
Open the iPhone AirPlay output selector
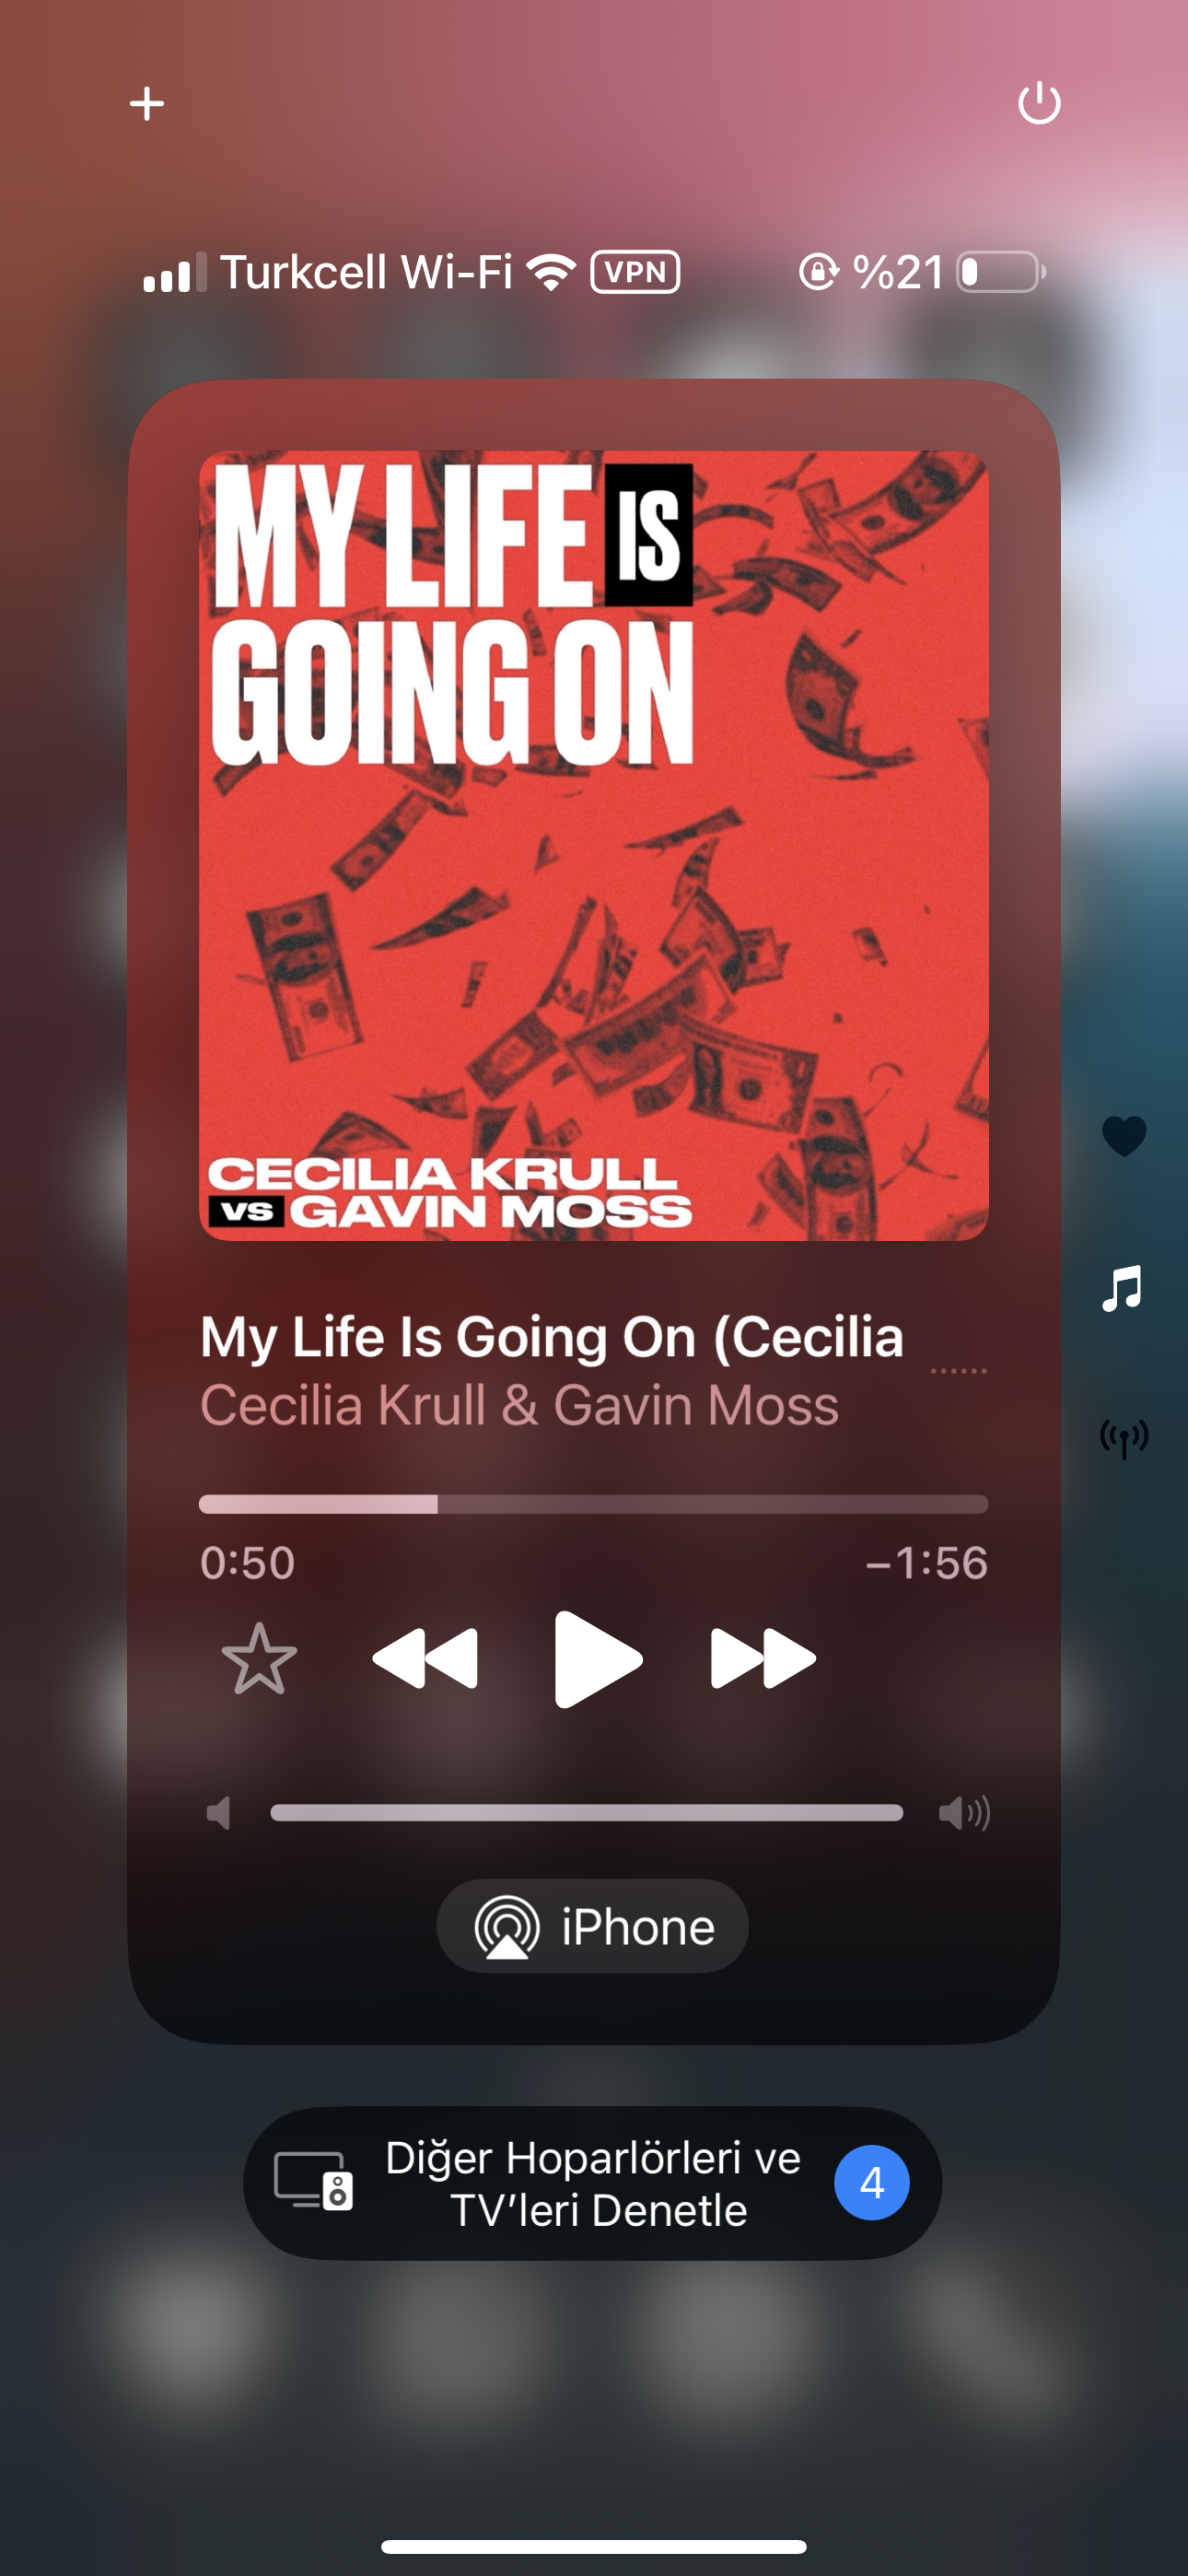593,1926
